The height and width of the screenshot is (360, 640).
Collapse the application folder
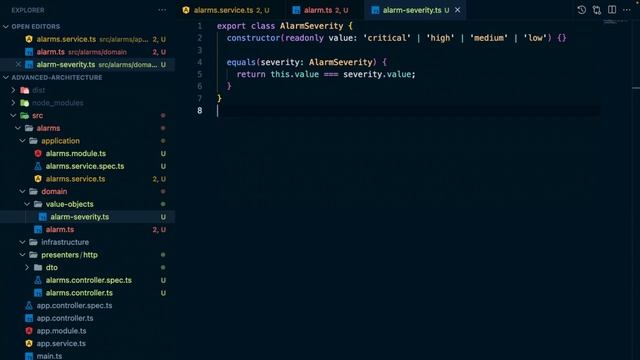coord(22,141)
